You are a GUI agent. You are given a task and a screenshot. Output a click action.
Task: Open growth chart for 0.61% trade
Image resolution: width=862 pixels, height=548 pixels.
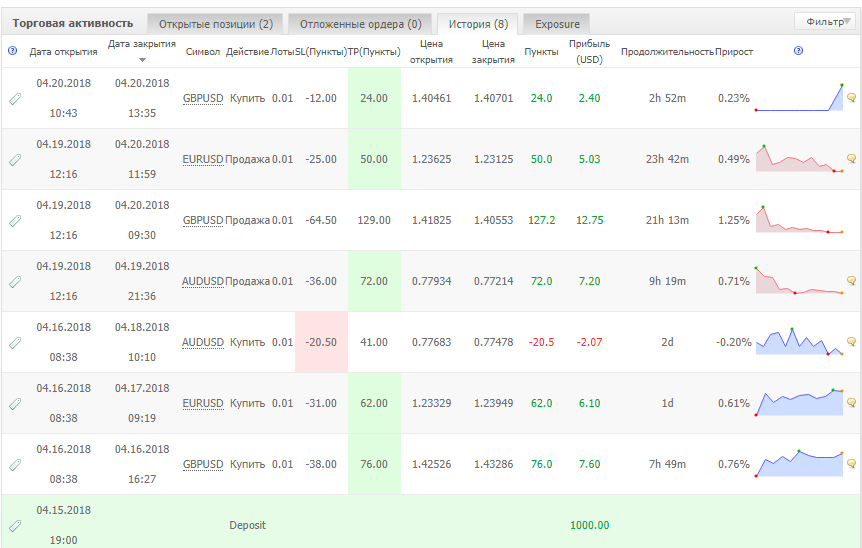799,403
